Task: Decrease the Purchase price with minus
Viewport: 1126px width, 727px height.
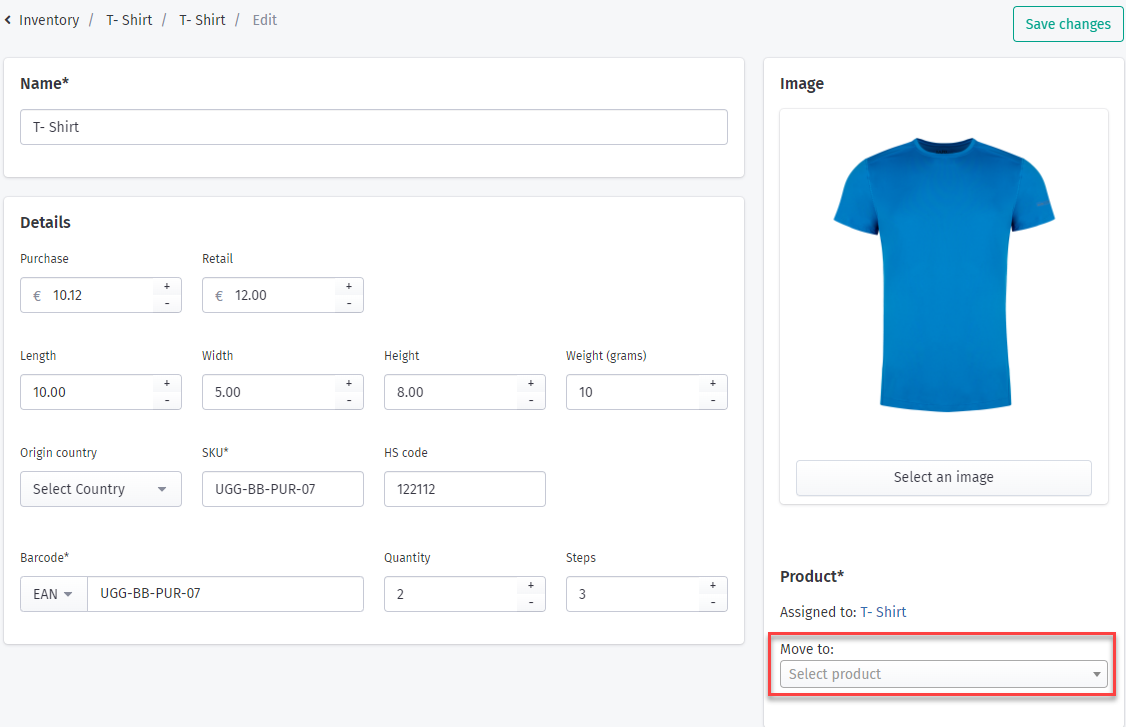Action: (167, 304)
